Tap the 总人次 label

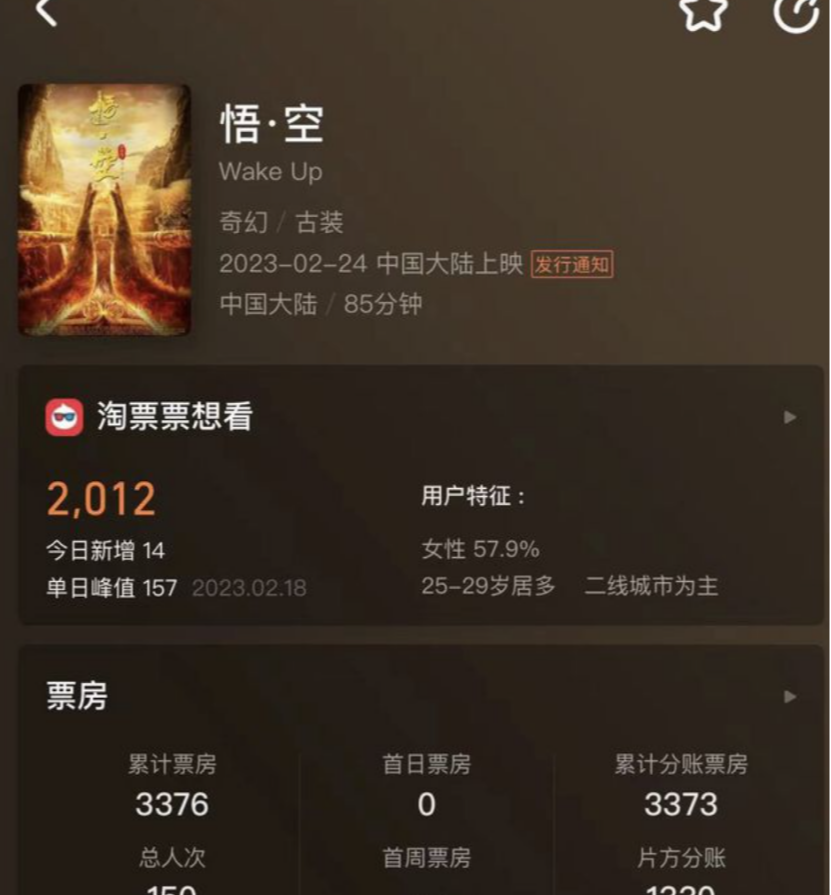point(172,858)
